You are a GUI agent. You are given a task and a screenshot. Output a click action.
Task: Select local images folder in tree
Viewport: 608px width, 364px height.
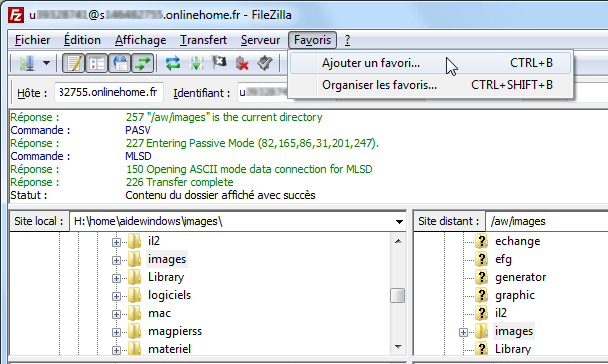(167, 259)
